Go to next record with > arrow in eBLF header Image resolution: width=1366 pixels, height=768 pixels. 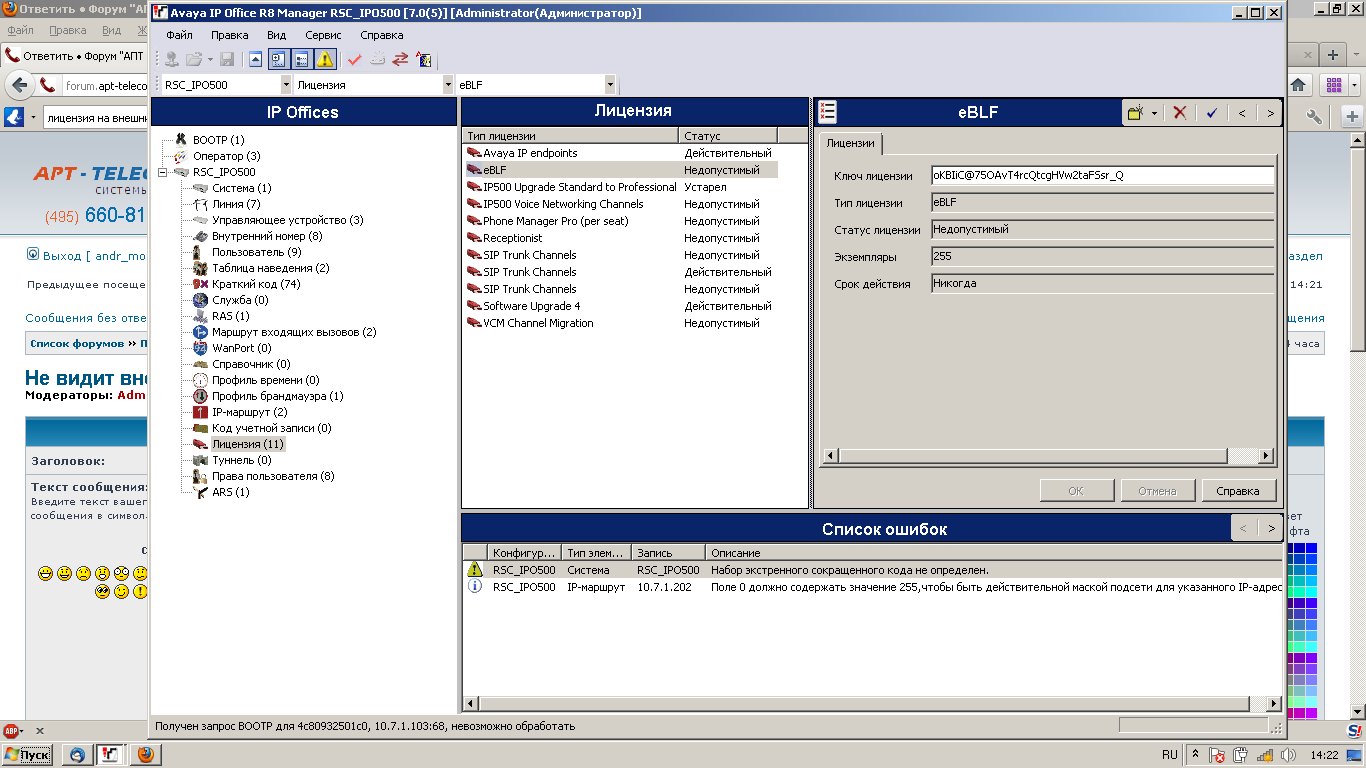point(1270,113)
